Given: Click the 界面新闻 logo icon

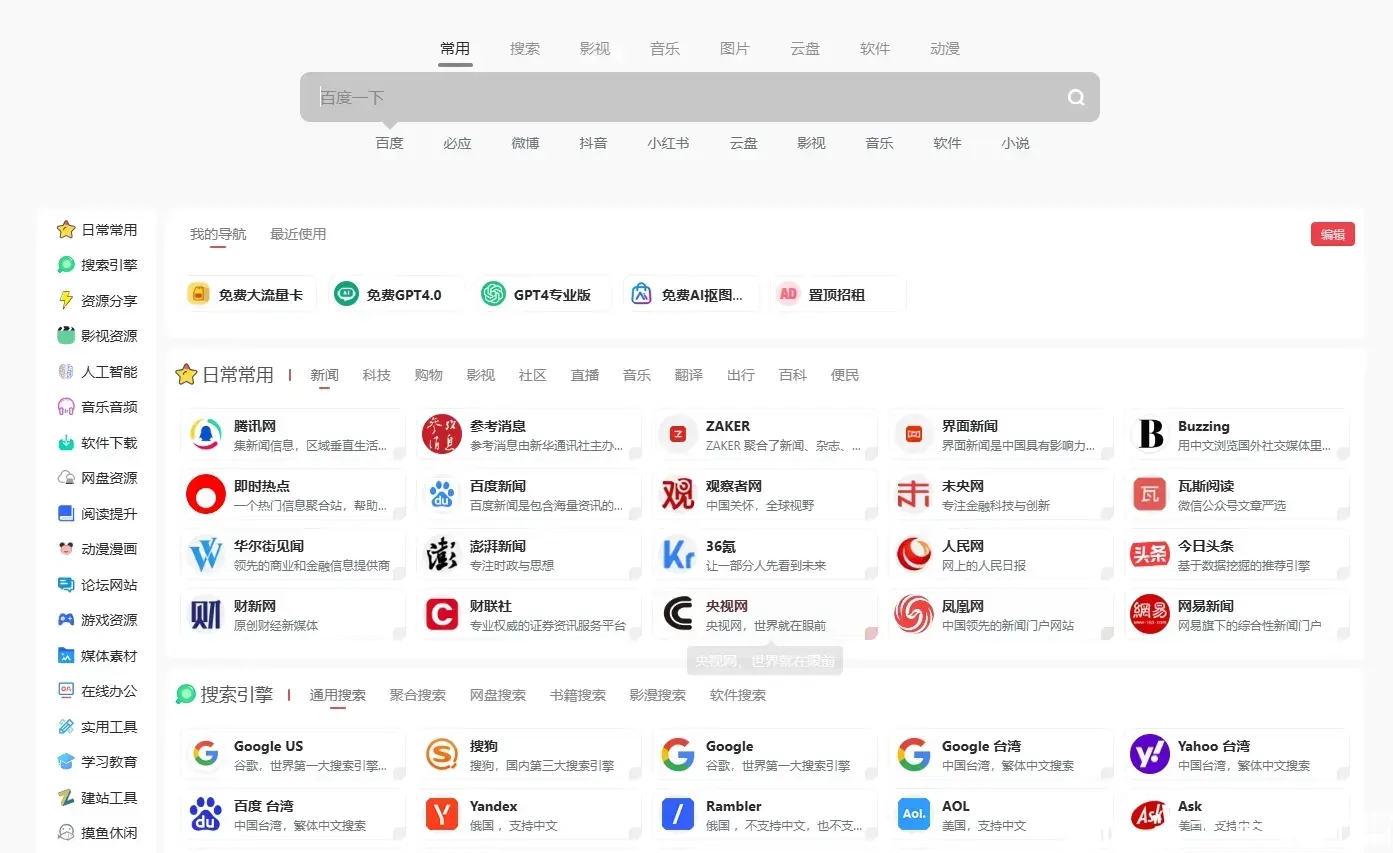Looking at the screenshot, I should (914, 435).
